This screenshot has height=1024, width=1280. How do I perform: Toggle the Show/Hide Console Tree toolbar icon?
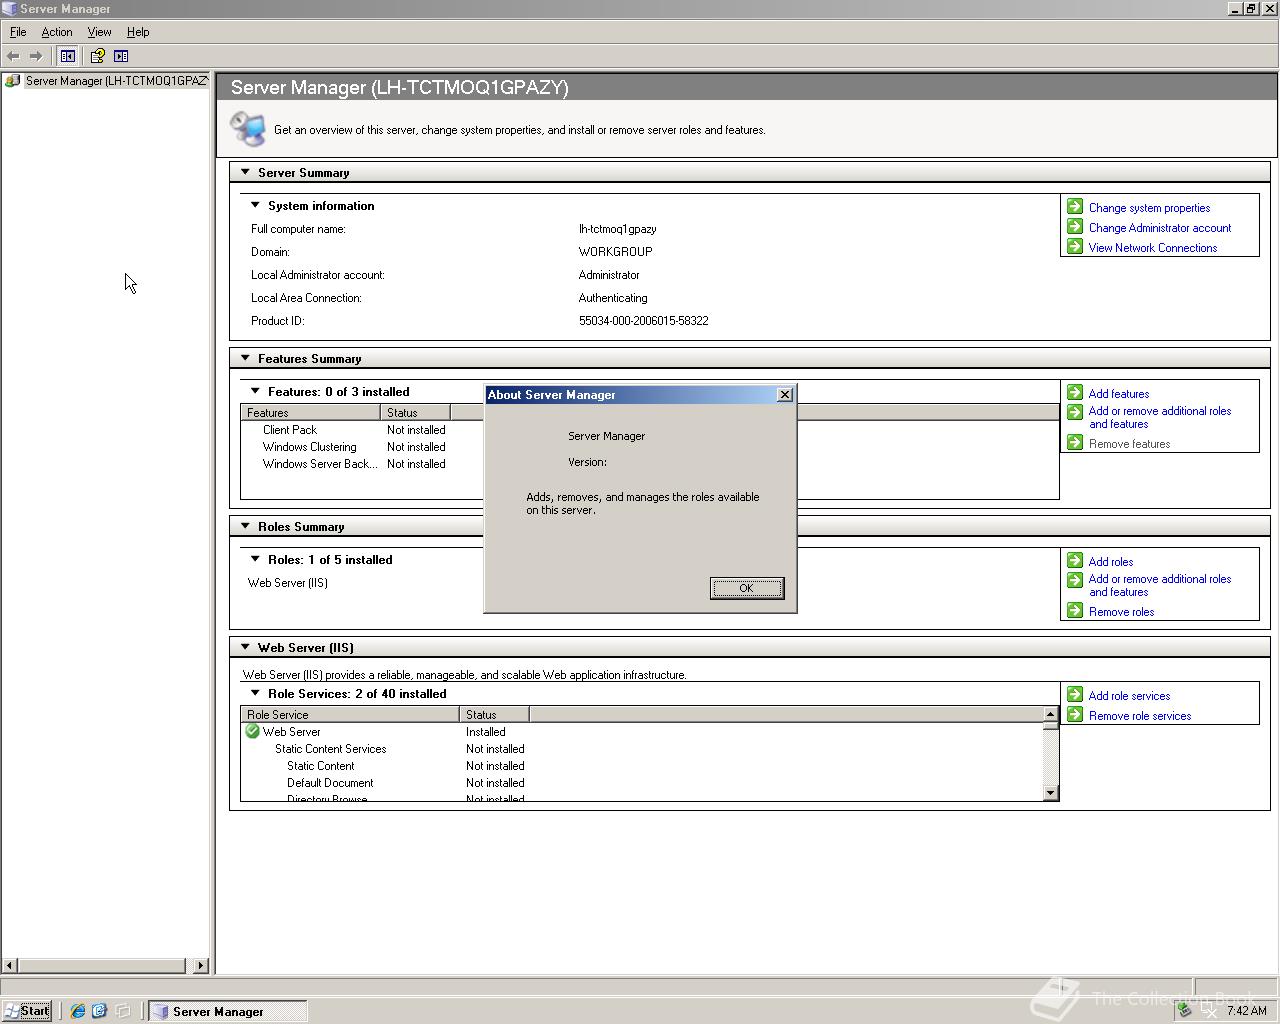pos(68,56)
